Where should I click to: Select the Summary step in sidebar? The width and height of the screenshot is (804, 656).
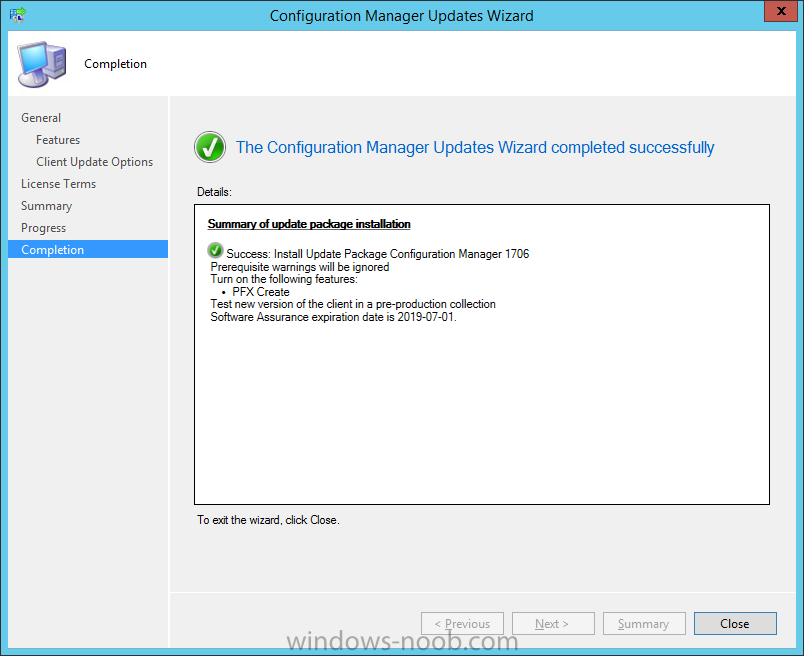coord(47,206)
